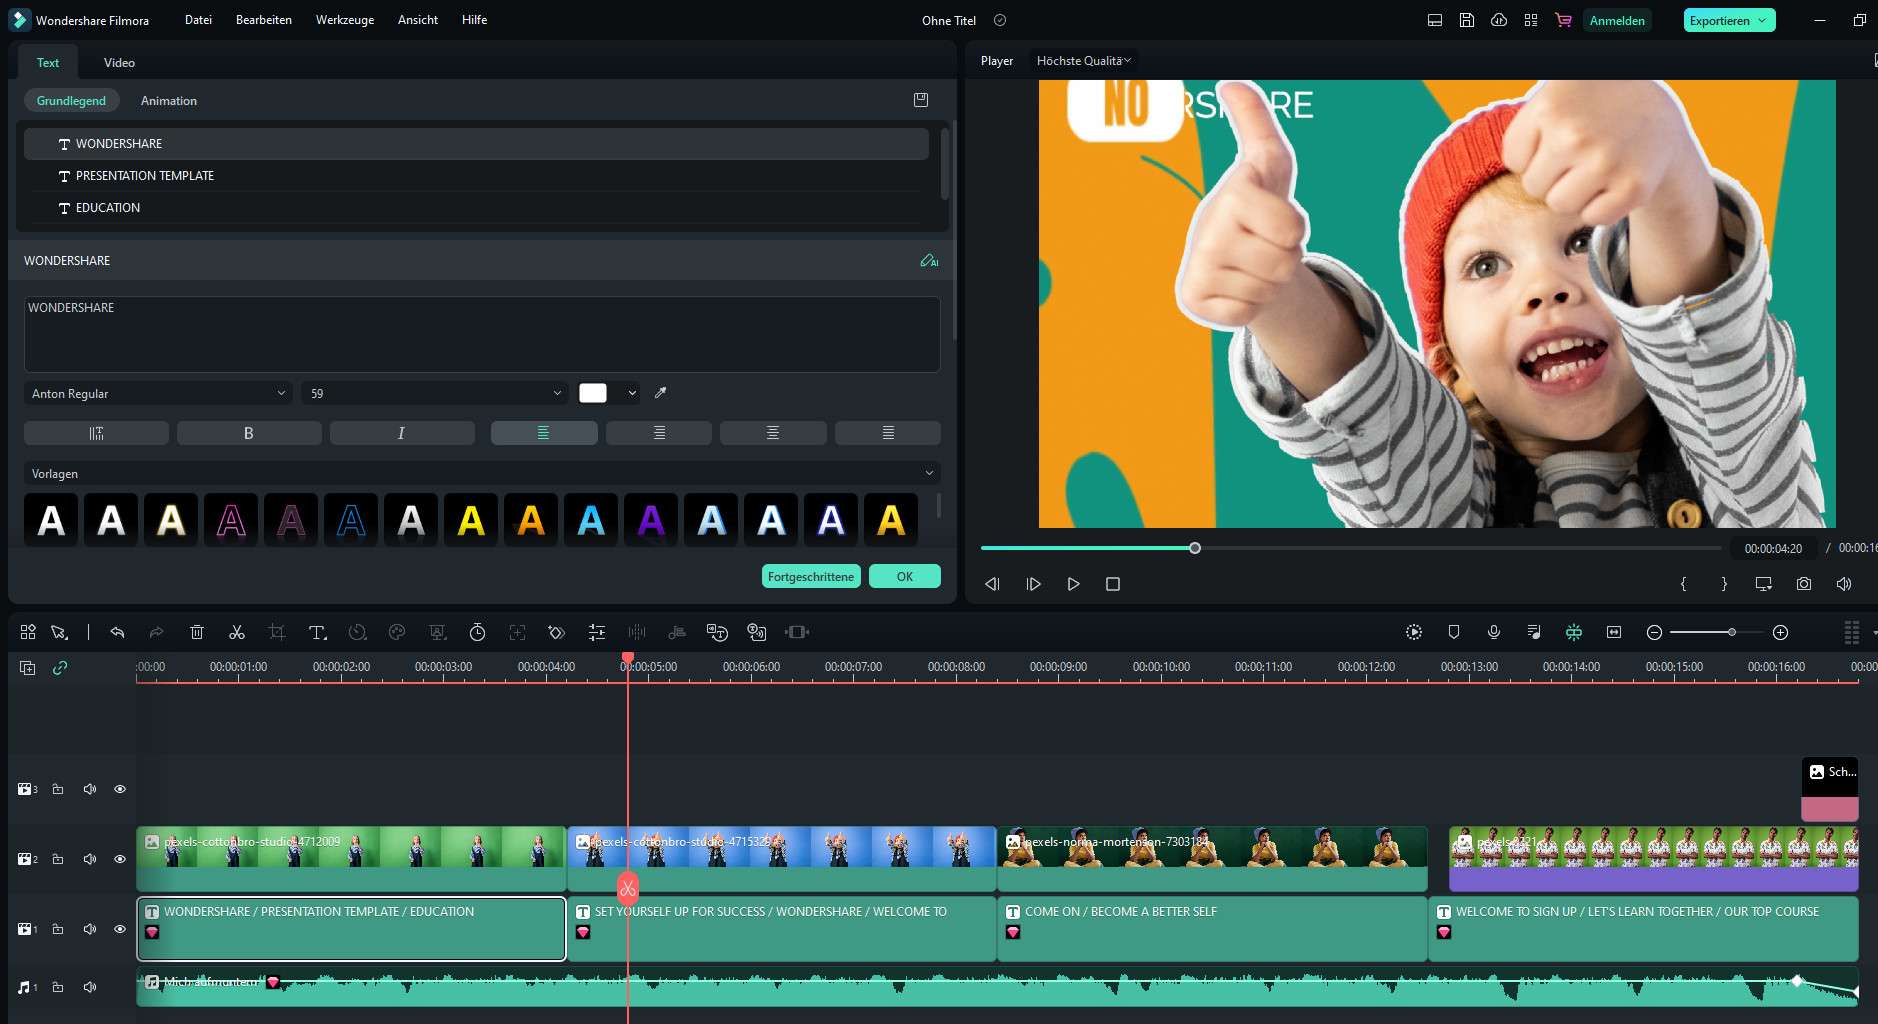Click the cloud upload icon in title bar

(1499, 20)
